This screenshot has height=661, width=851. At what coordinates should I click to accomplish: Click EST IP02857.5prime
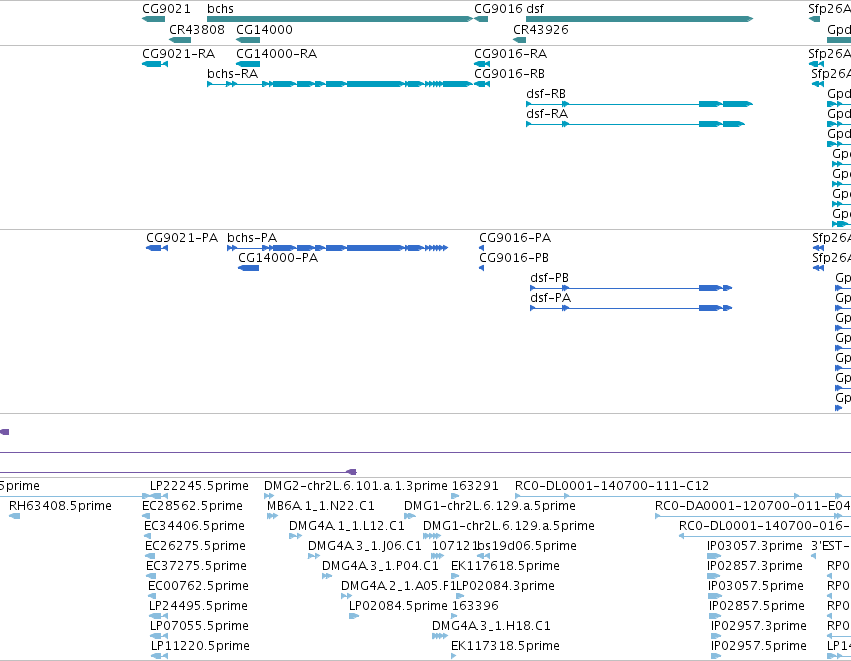point(715,615)
